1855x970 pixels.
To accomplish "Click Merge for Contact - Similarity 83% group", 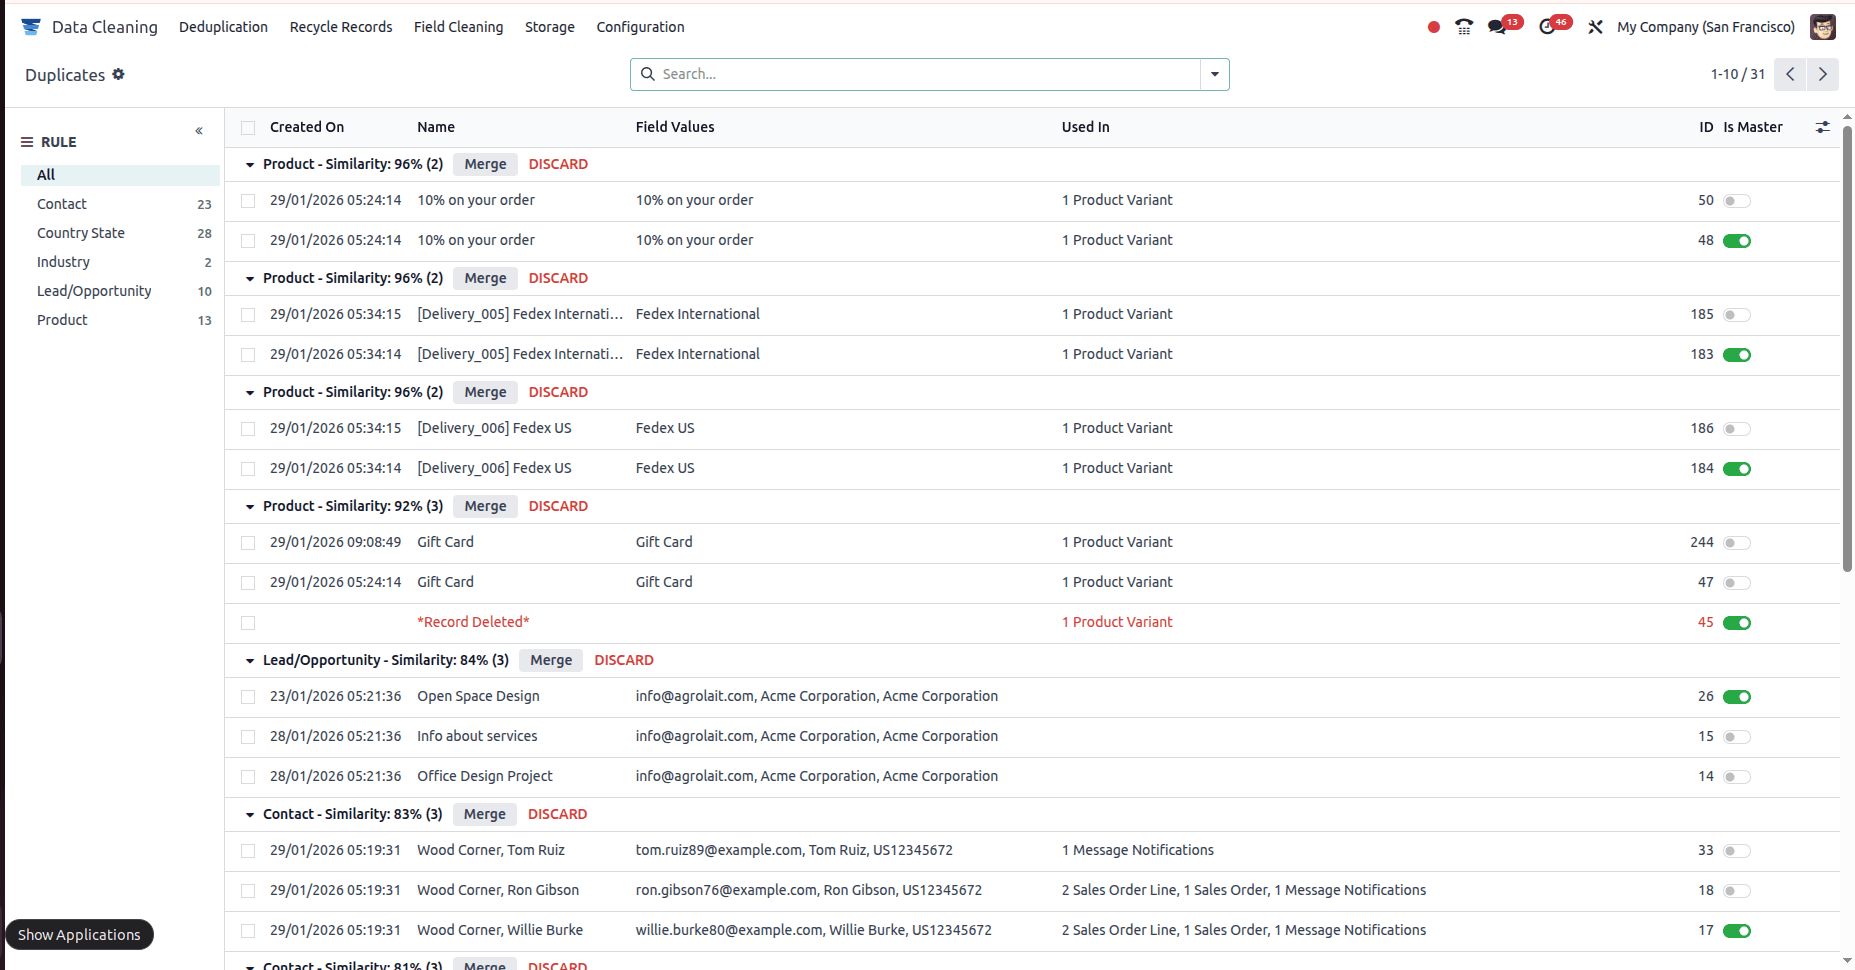I will (x=484, y=814).
